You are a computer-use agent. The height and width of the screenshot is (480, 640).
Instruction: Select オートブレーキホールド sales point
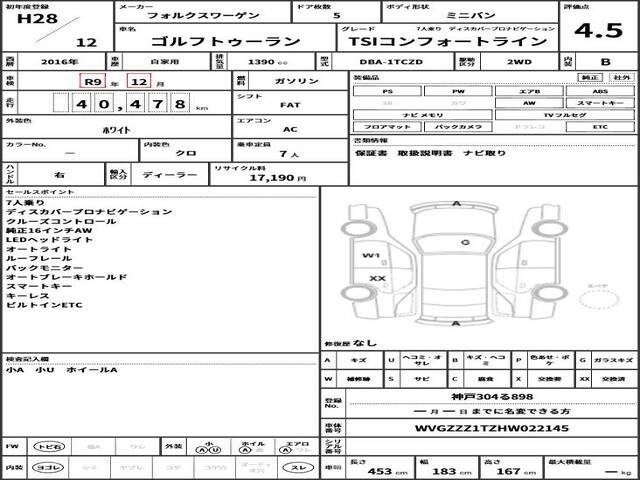point(67,277)
